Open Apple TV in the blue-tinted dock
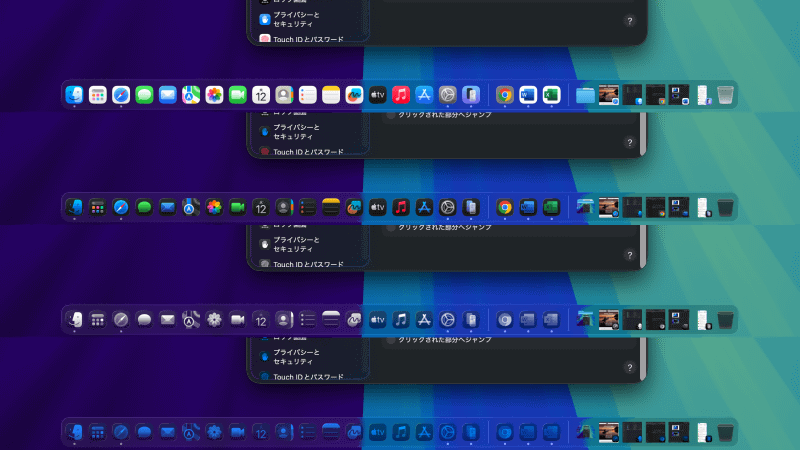 (x=378, y=432)
